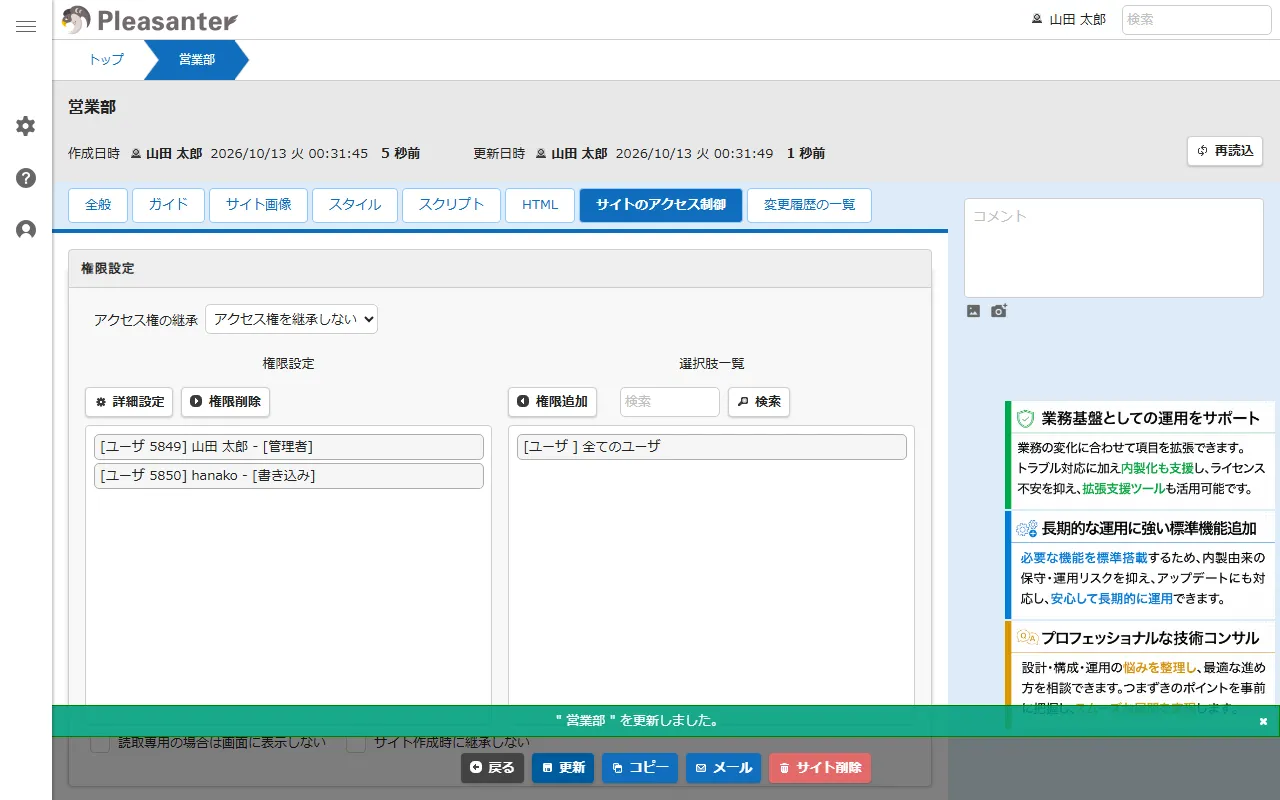Click the 権限追加 button
The height and width of the screenshot is (800, 1280).
(552, 402)
